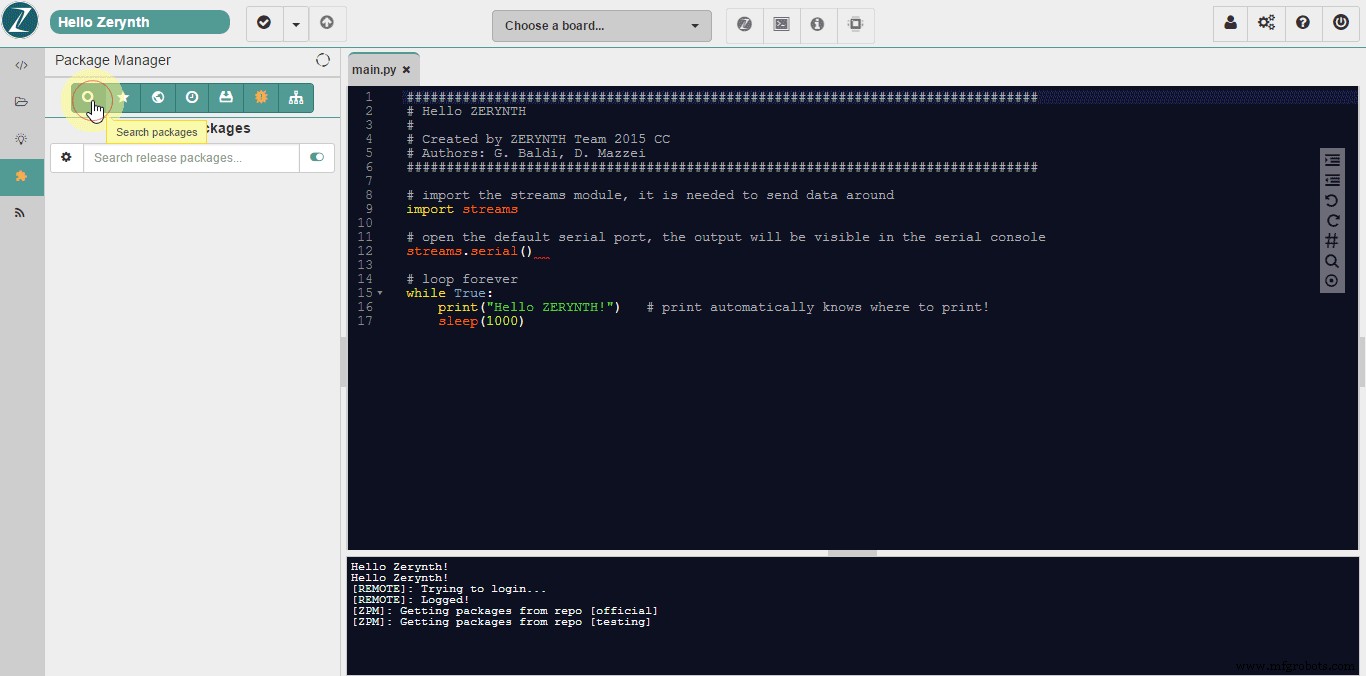Screen dimensions: 1366x676
Task: Click the refresh spinner in Package Manager header
Action: (322, 60)
